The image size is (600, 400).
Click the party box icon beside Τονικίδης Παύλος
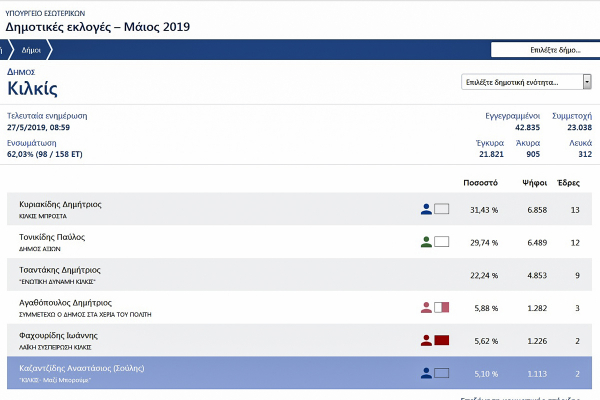click(442, 241)
